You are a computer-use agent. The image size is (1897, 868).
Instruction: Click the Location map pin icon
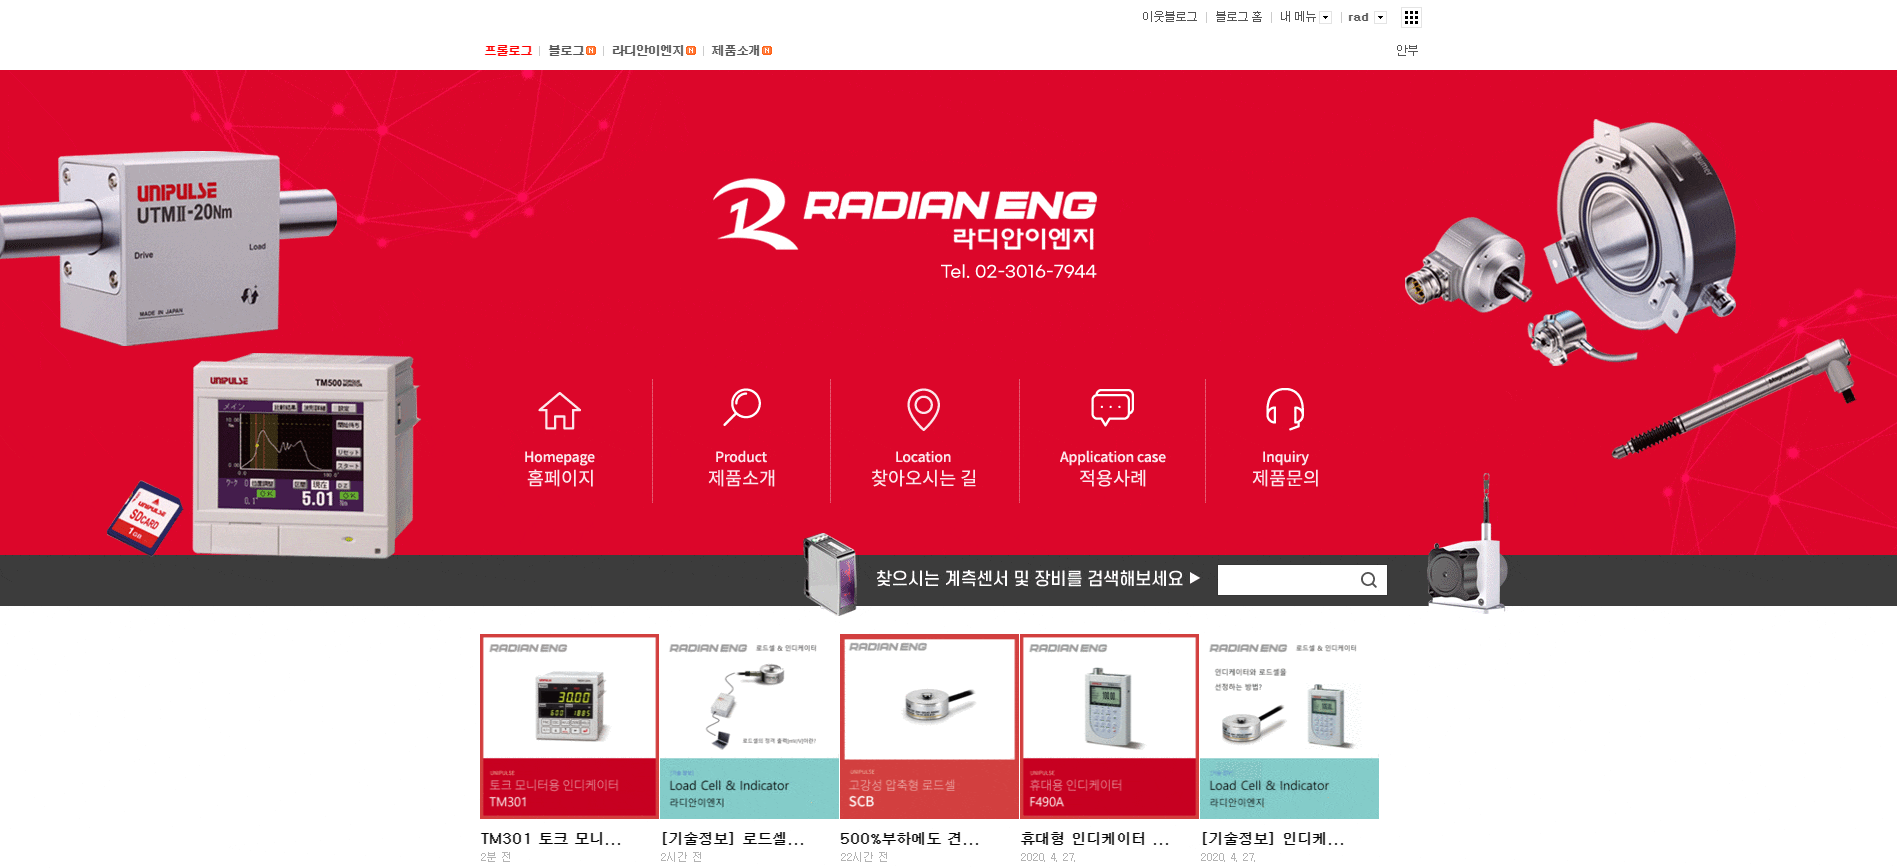pos(923,409)
